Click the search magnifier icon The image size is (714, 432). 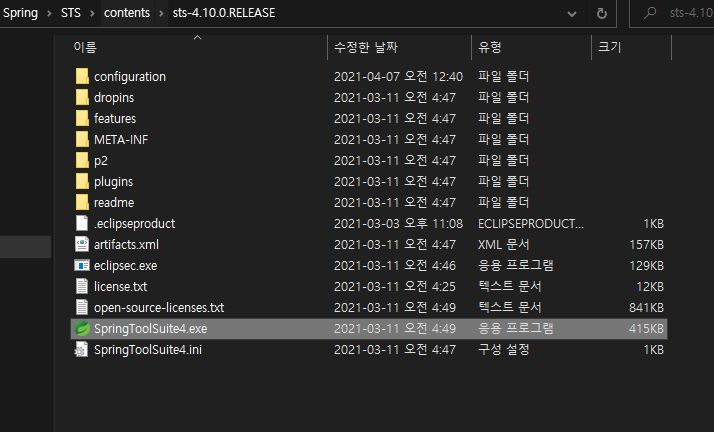point(650,13)
